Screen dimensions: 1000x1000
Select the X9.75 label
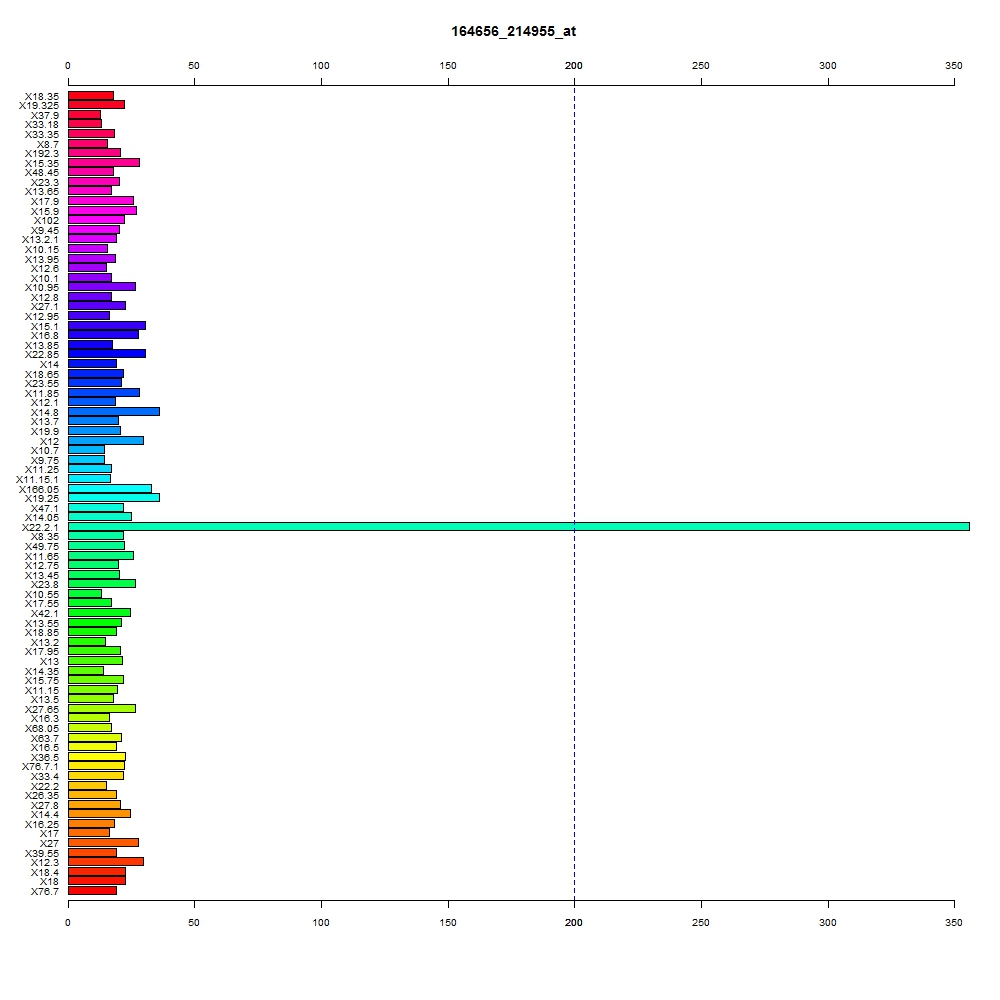45,460
